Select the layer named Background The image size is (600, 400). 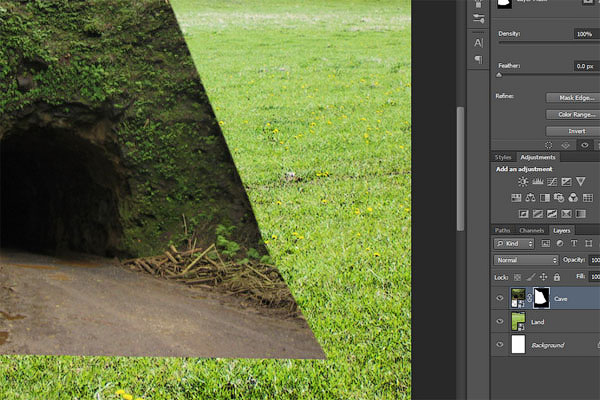547,345
